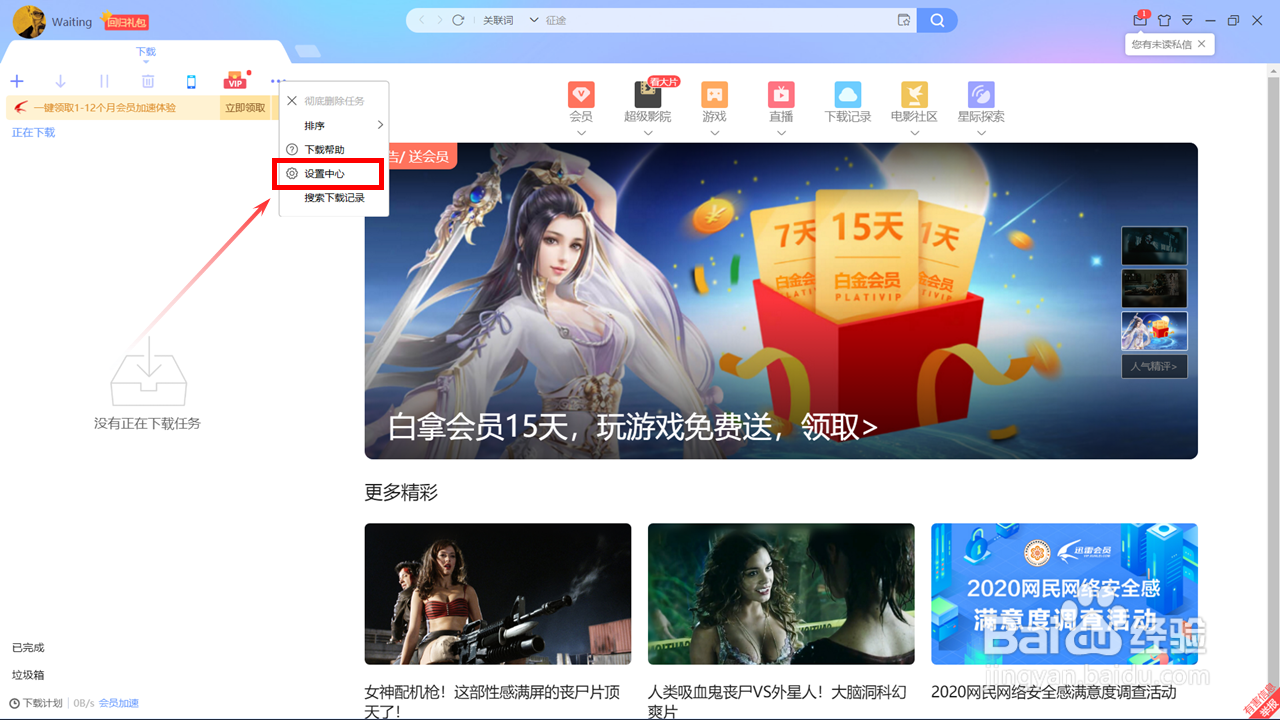
Task: Click the browser forward arrow
Action: coord(438,20)
